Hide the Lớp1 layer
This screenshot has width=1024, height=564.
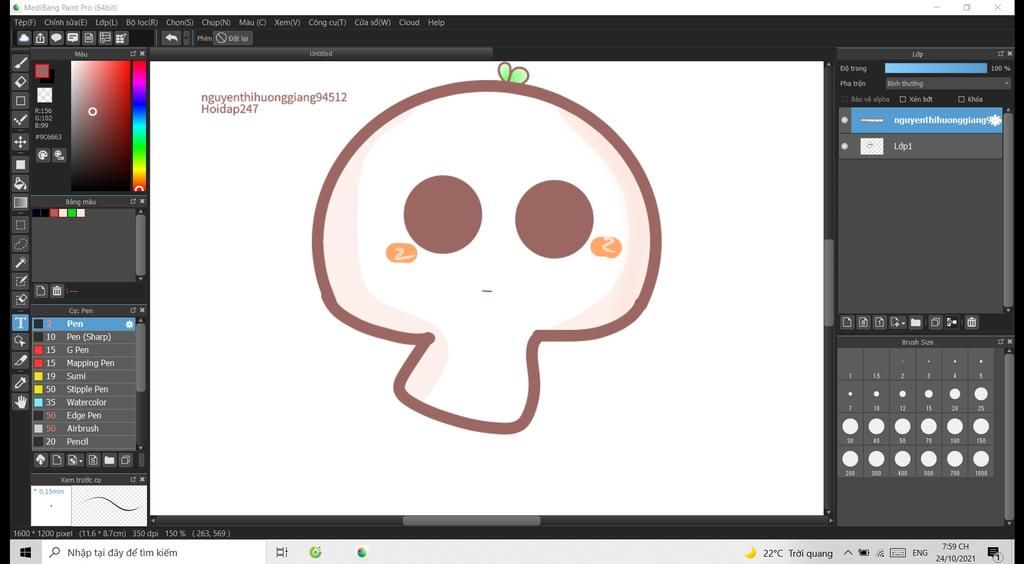pos(844,146)
